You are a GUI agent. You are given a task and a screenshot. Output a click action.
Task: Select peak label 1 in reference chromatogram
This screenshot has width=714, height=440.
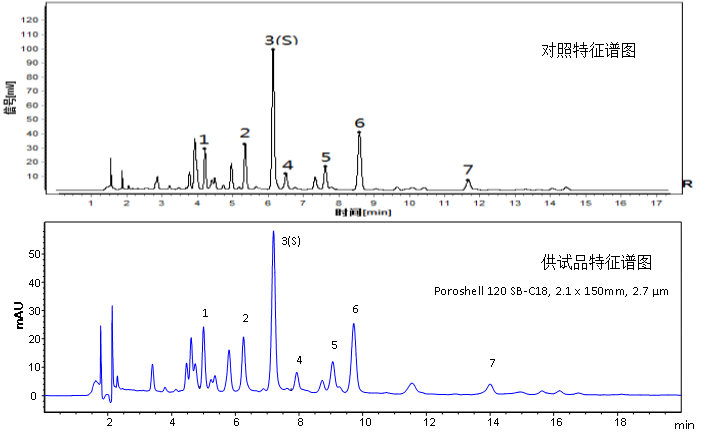[x=204, y=139]
